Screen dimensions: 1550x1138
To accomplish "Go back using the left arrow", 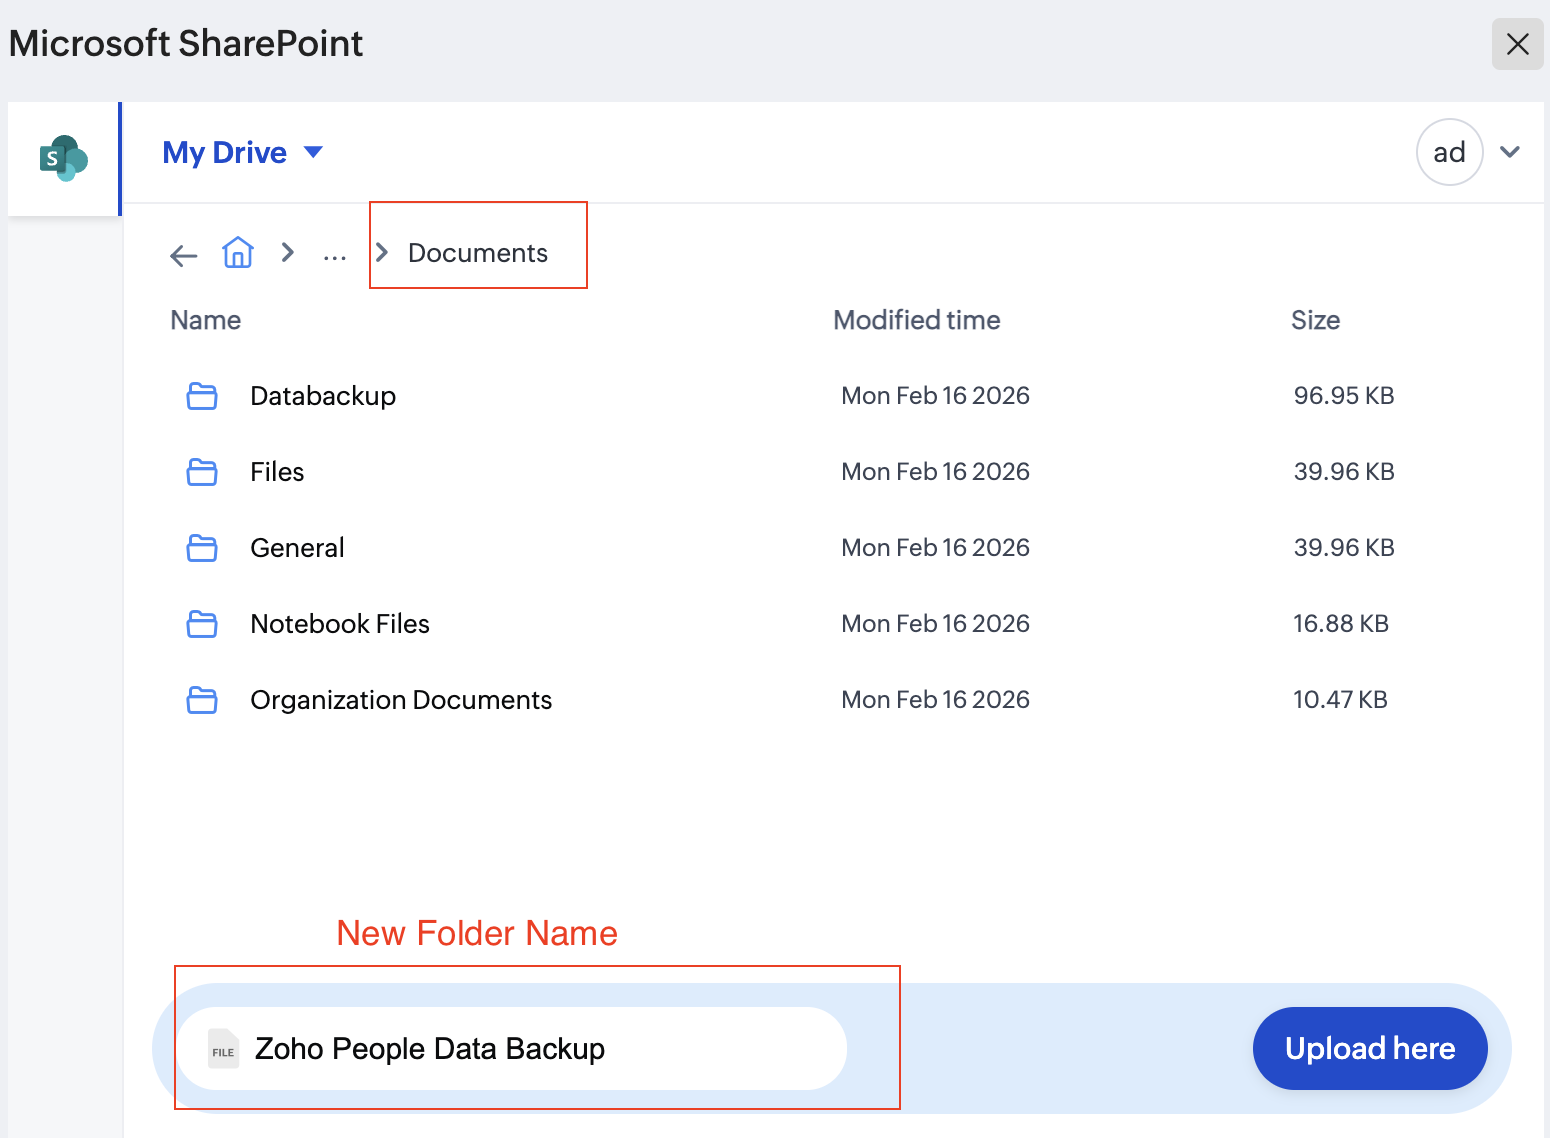I will click(x=183, y=255).
